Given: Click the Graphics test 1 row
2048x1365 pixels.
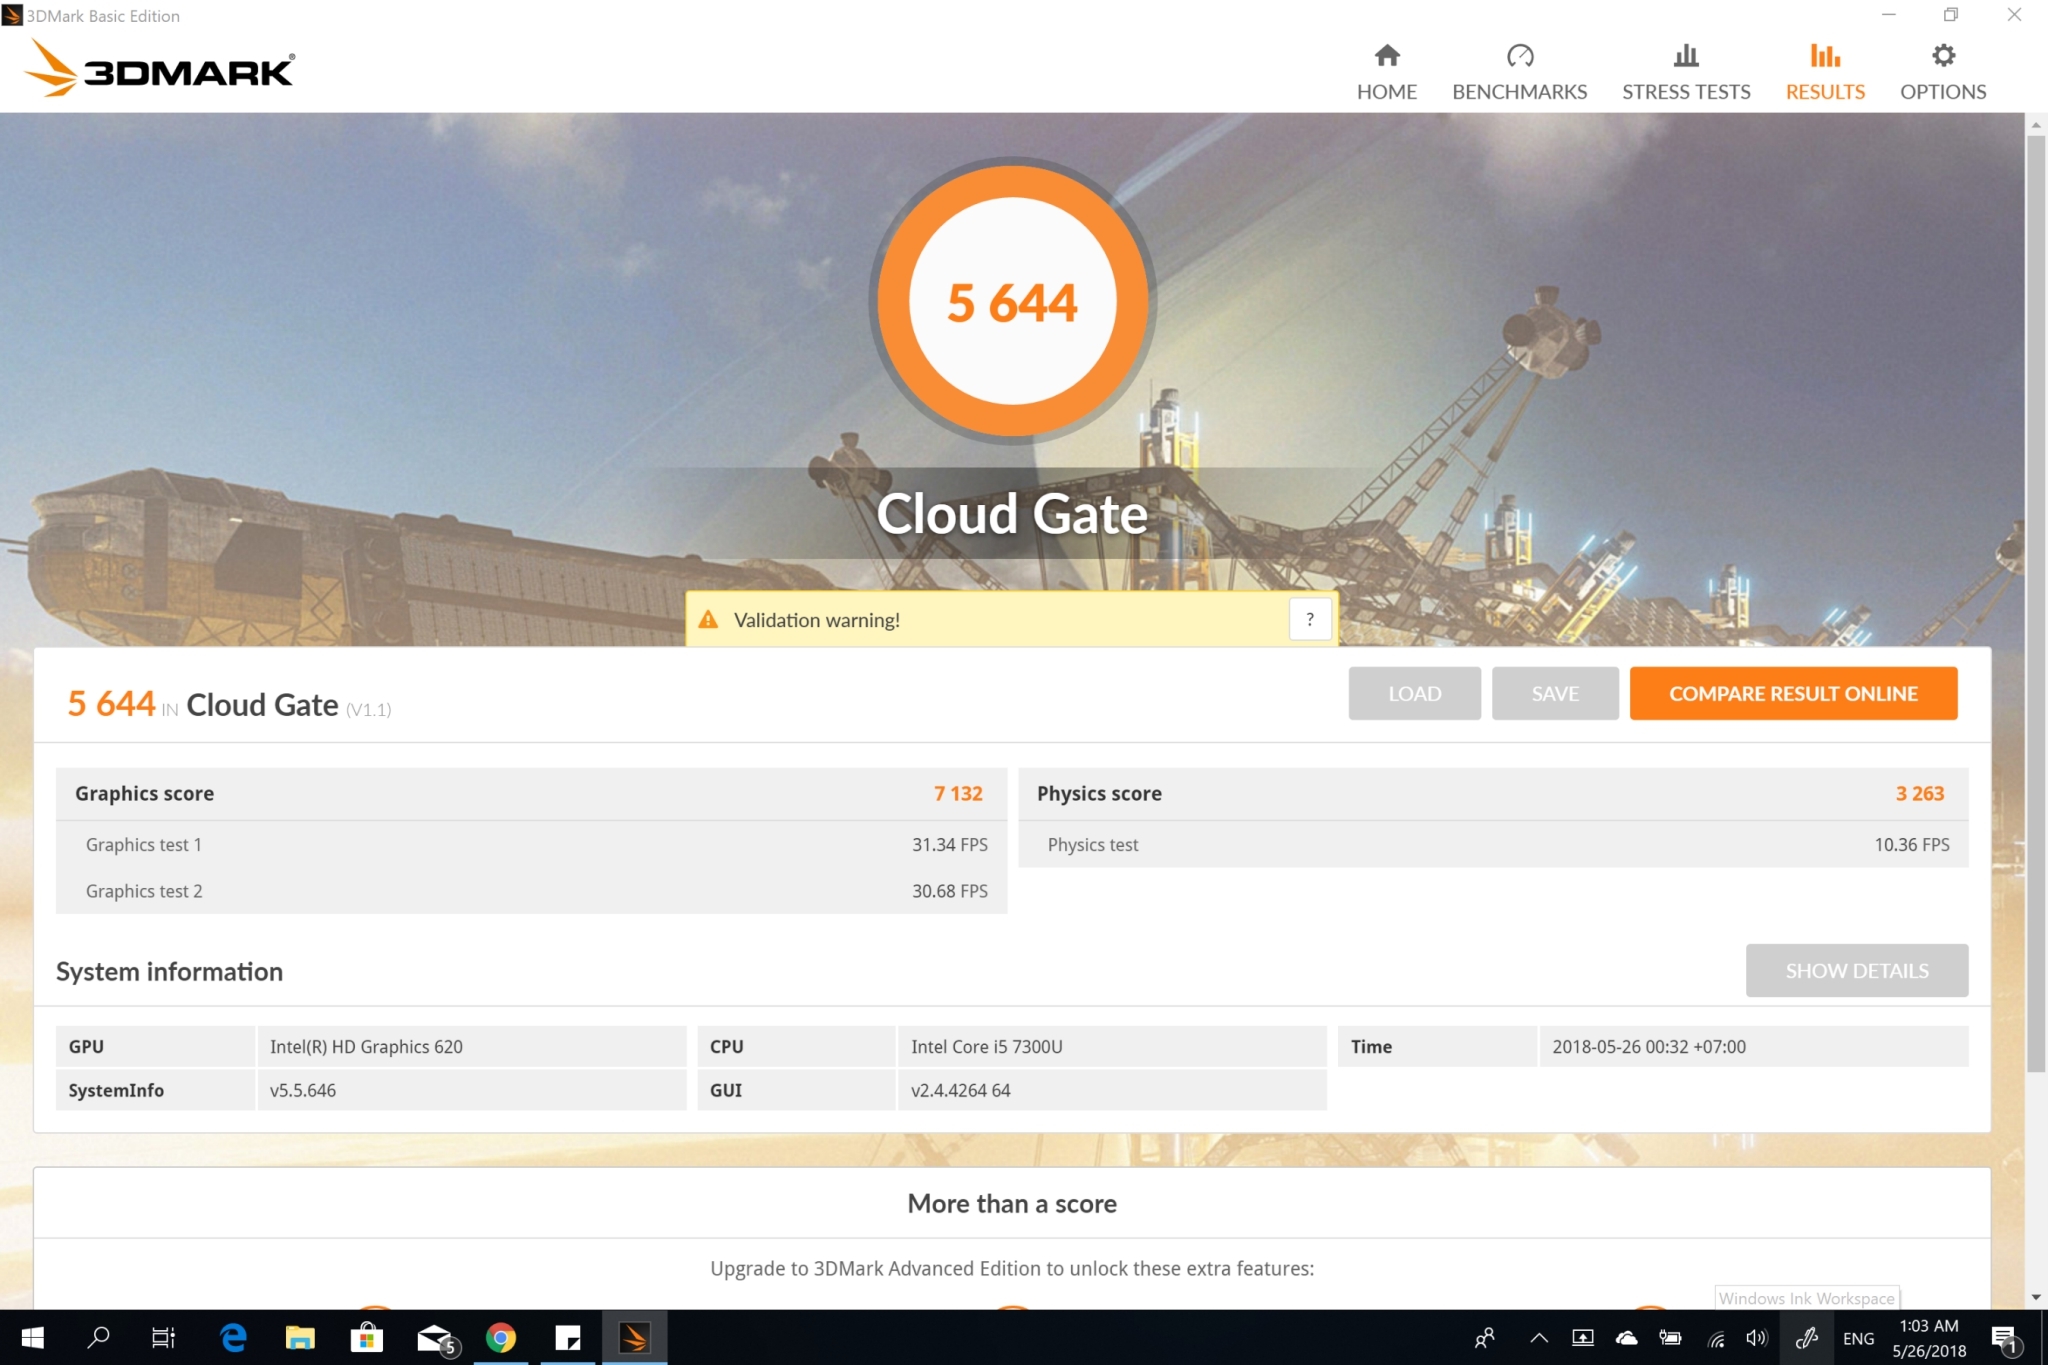Looking at the screenshot, I should [x=531, y=844].
